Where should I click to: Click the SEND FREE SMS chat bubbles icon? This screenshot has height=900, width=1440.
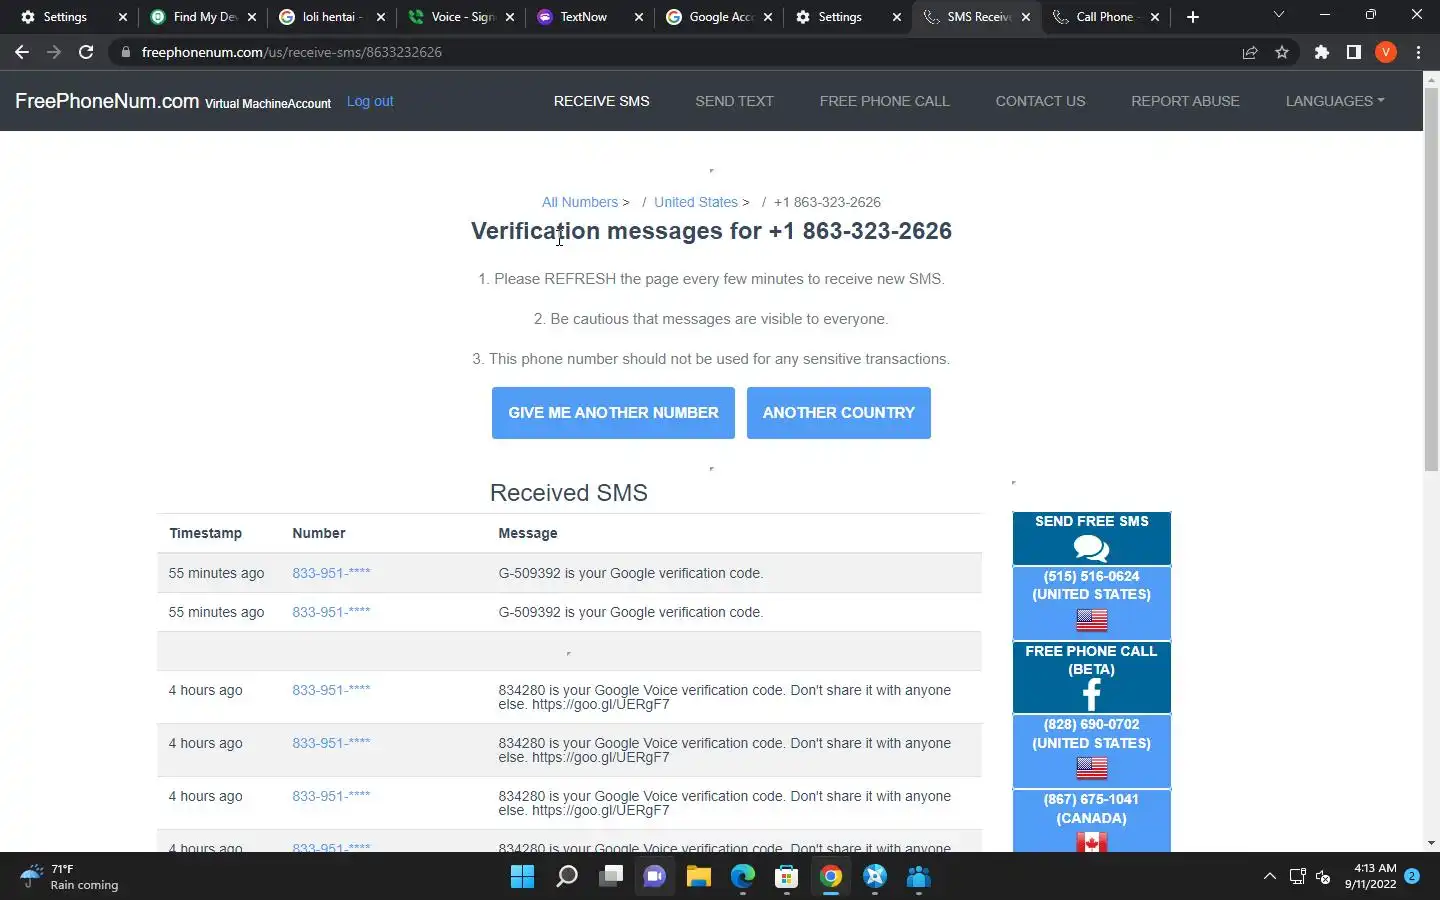tap(1091, 548)
